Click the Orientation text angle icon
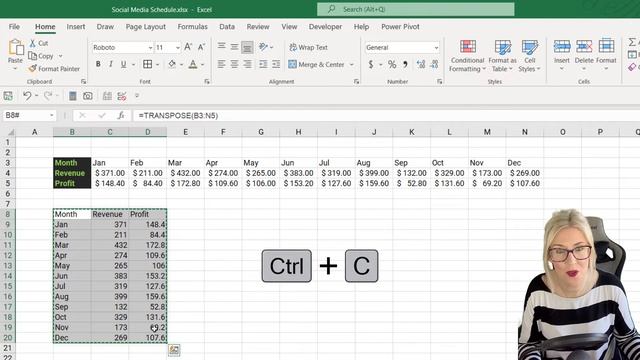The height and width of the screenshot is (360, 640). (264, 47)
